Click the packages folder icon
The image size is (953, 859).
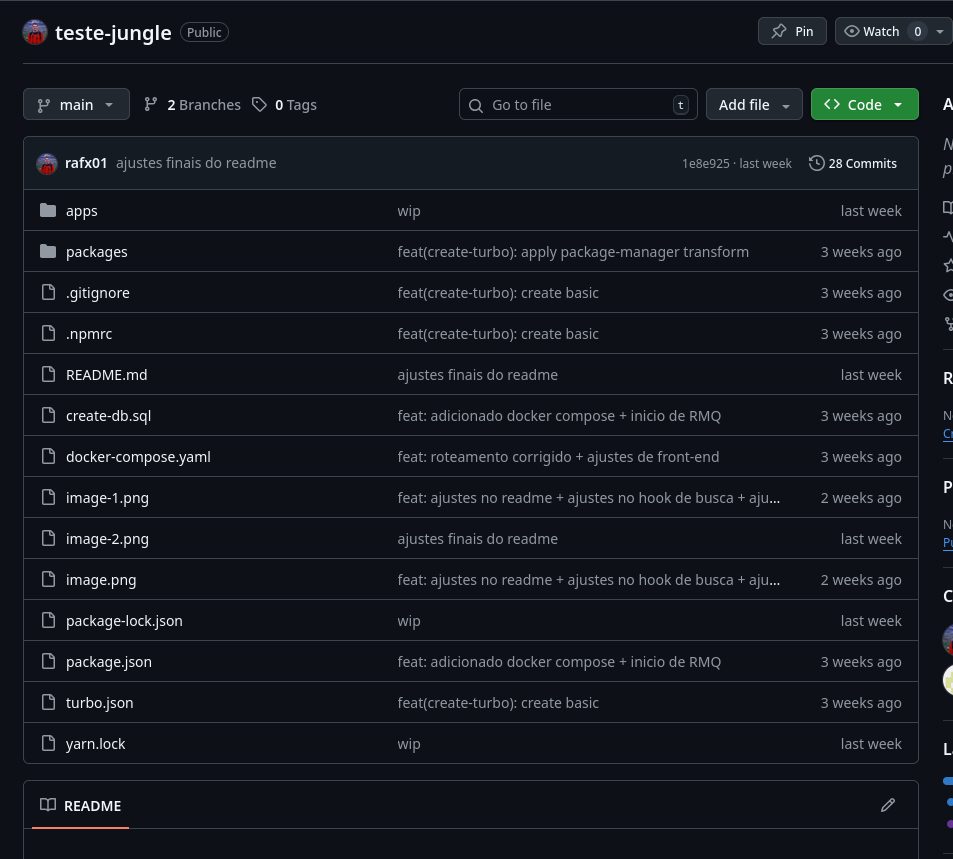tap(47, 252)
